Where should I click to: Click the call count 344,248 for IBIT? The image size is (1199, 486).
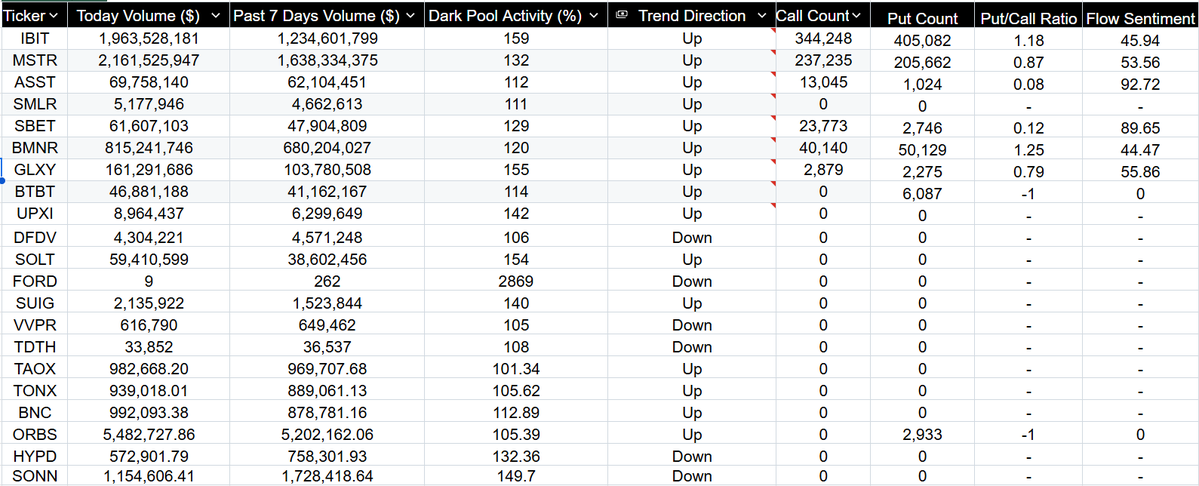[x=823, y=37]
